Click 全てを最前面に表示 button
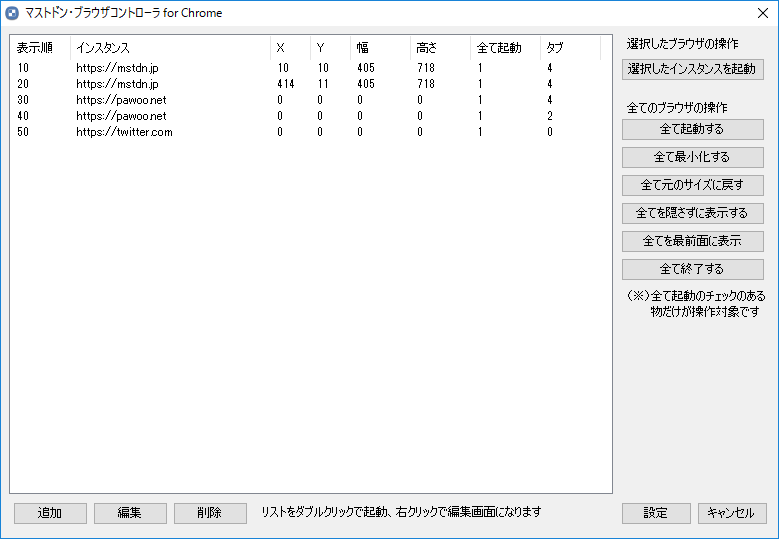This screenshot has height=539, width=779. pos(693,241)
